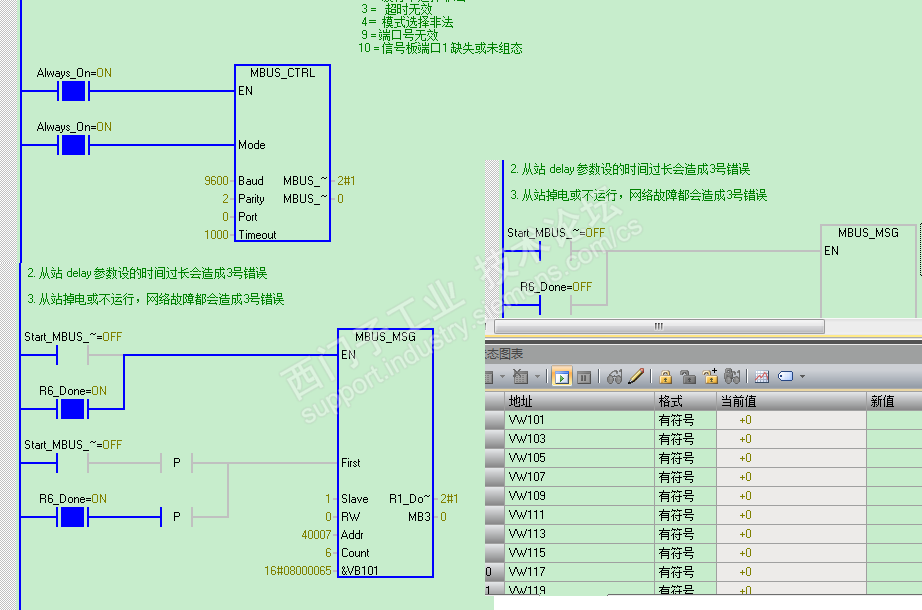Click the 格式 column header
922x610 pixels.
685,402
